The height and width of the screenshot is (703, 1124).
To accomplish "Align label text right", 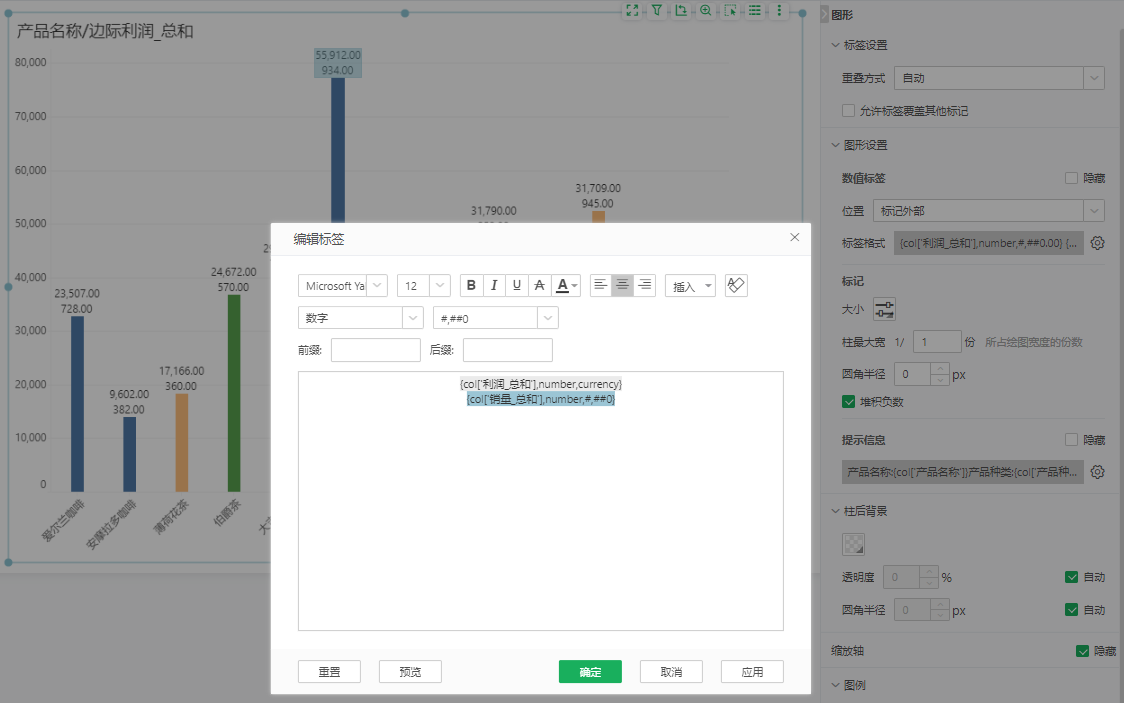I will click(644, 285).
